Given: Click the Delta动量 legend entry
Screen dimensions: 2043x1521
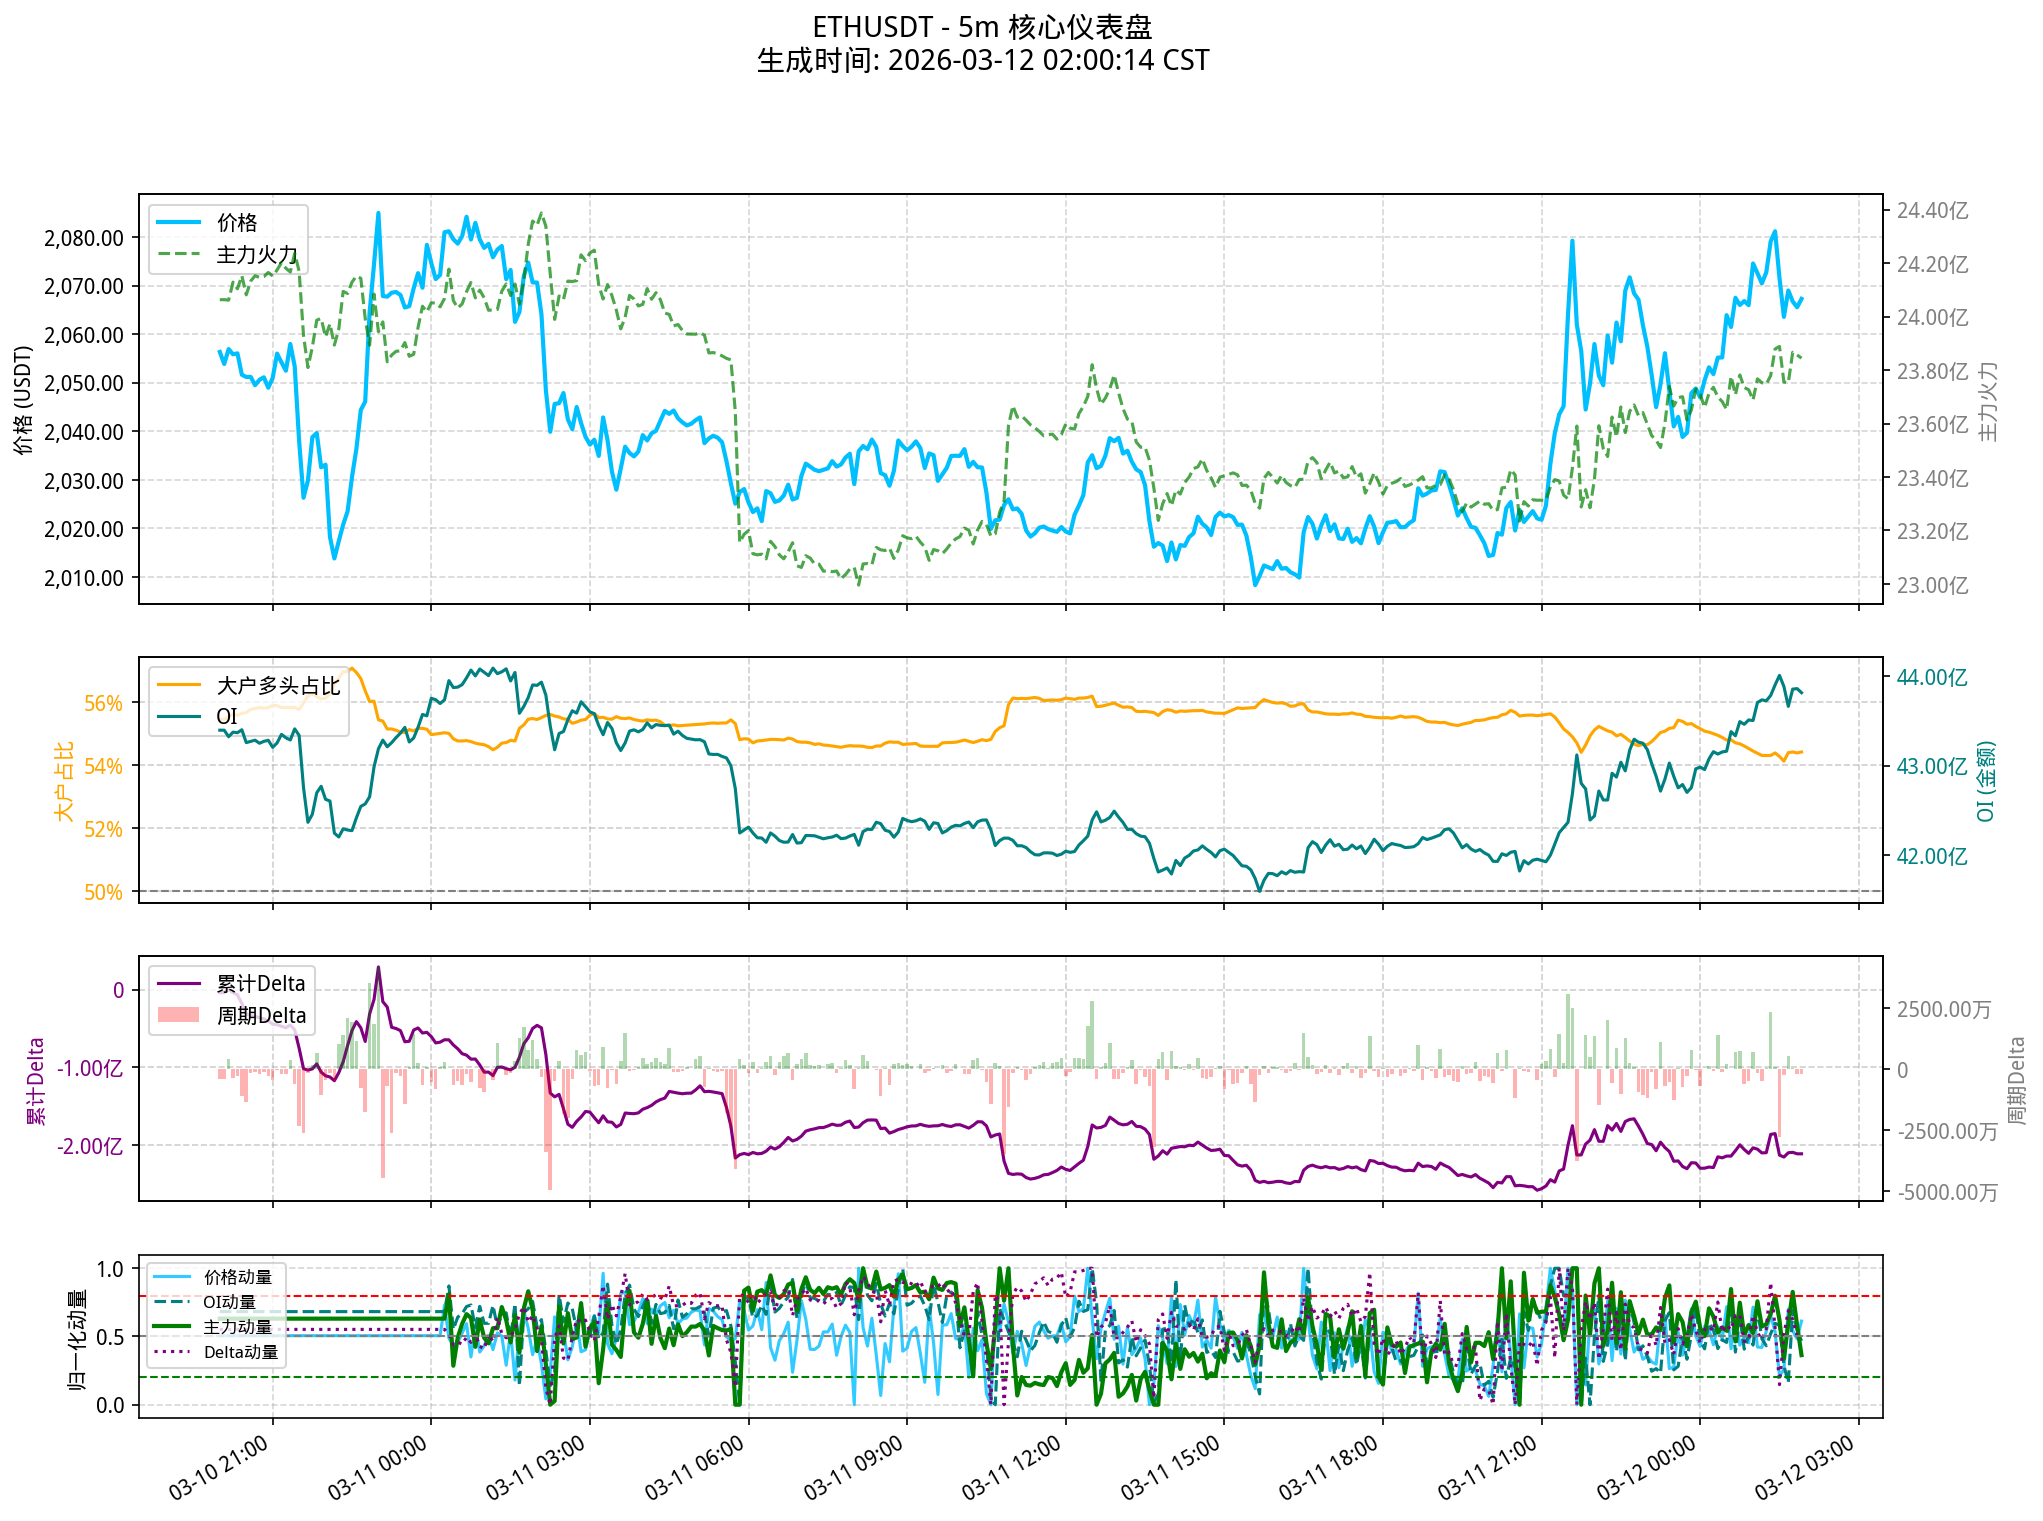Looking at the screenshot, I should pos(240,1352).
